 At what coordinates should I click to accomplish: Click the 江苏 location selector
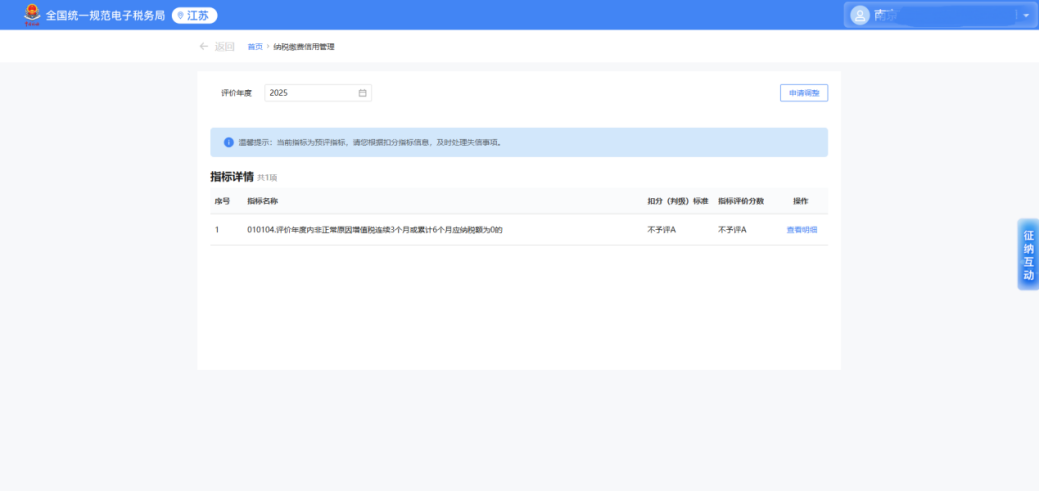194,15
